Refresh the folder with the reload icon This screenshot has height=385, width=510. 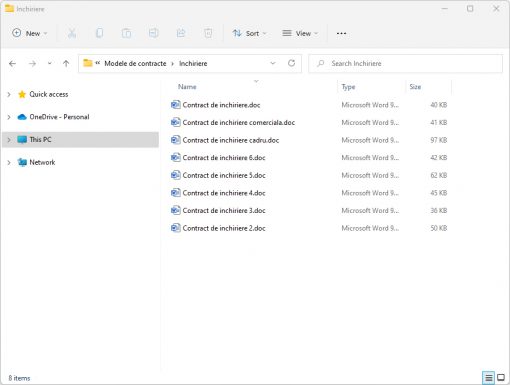pos(291,63)
